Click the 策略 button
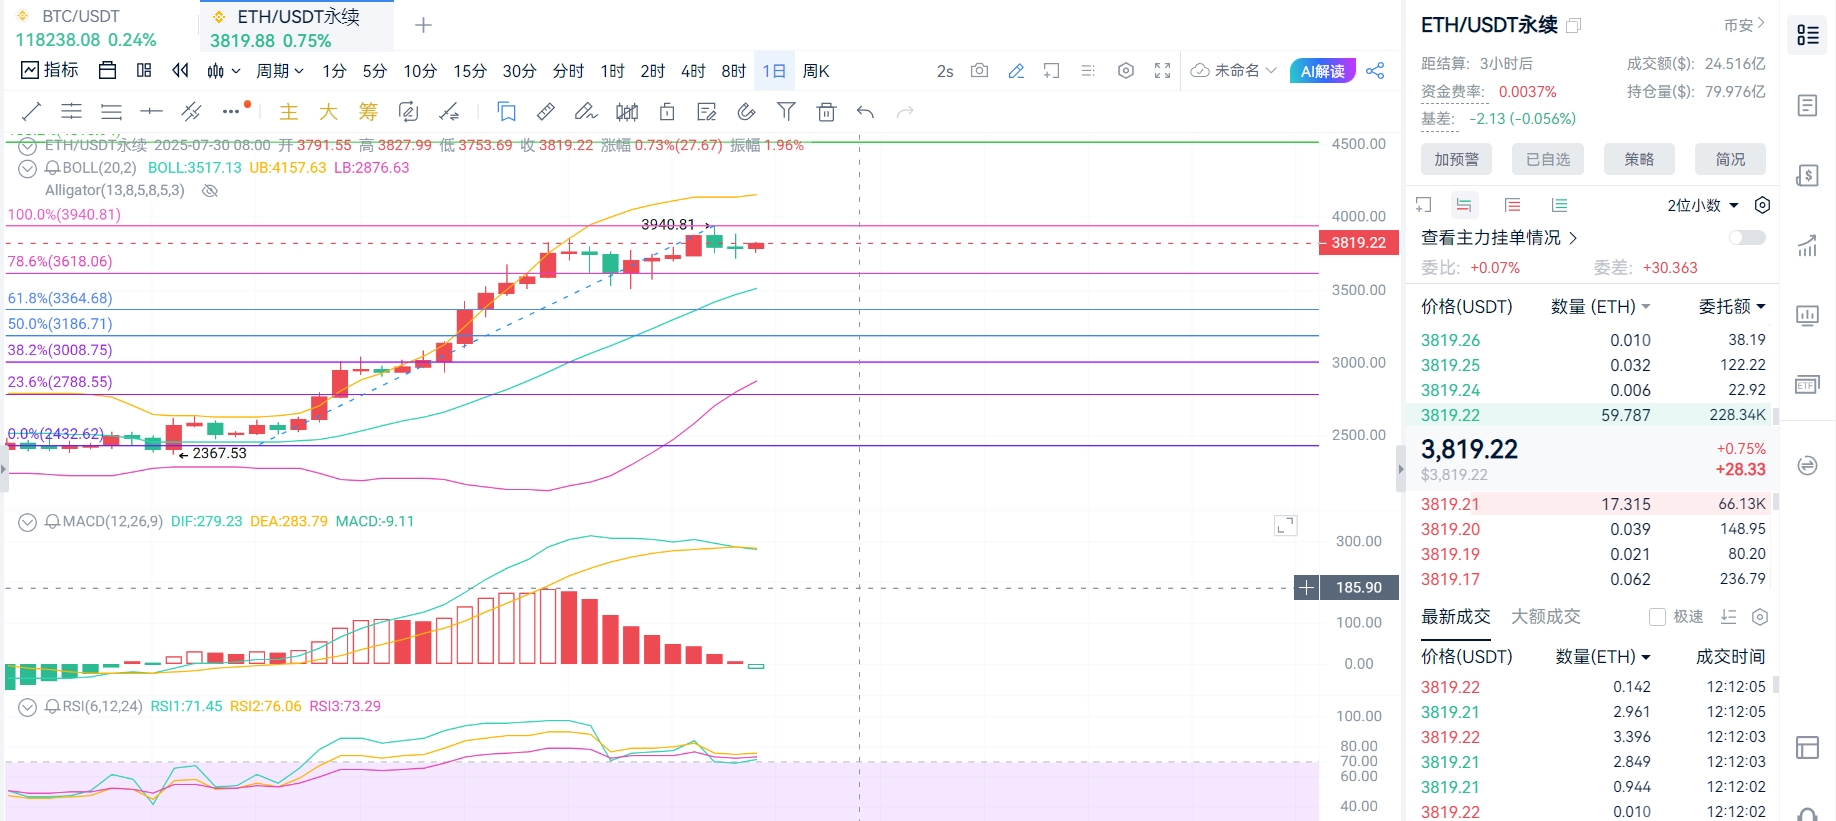 1639,159
